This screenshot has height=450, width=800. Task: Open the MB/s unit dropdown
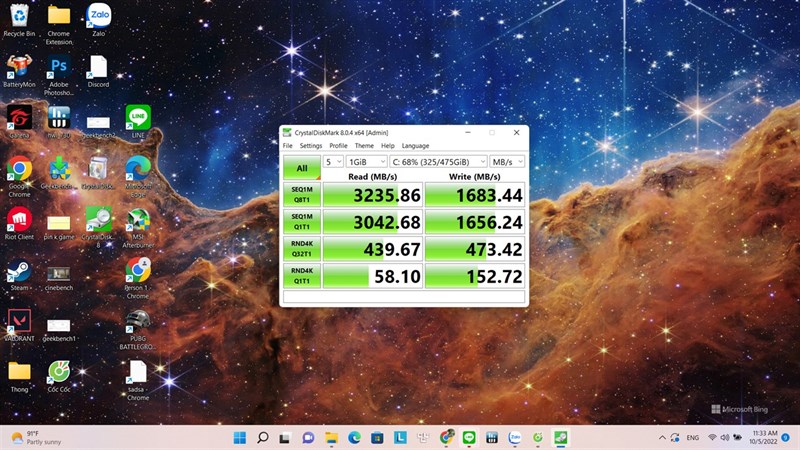[x=507, y=162]
